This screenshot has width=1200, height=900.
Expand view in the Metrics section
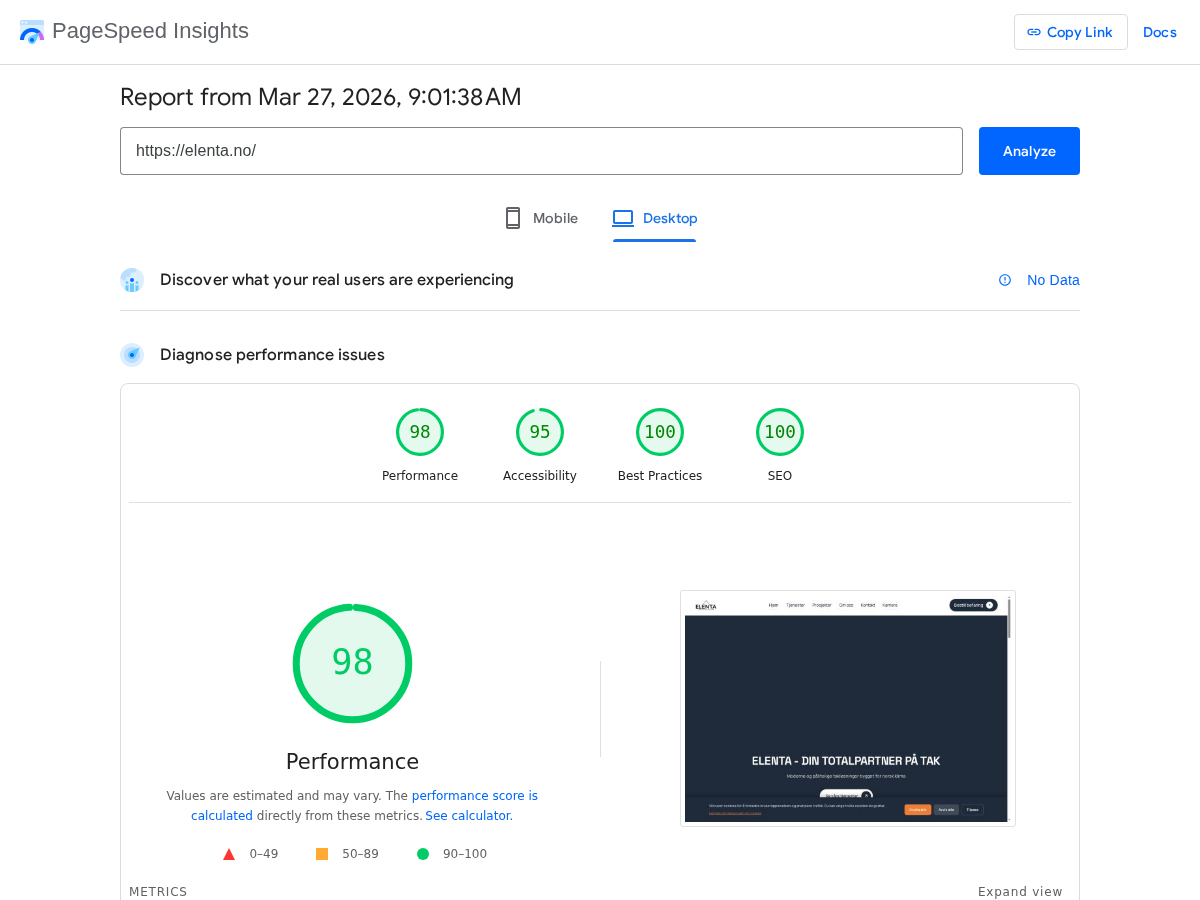tap(1020, 891)
